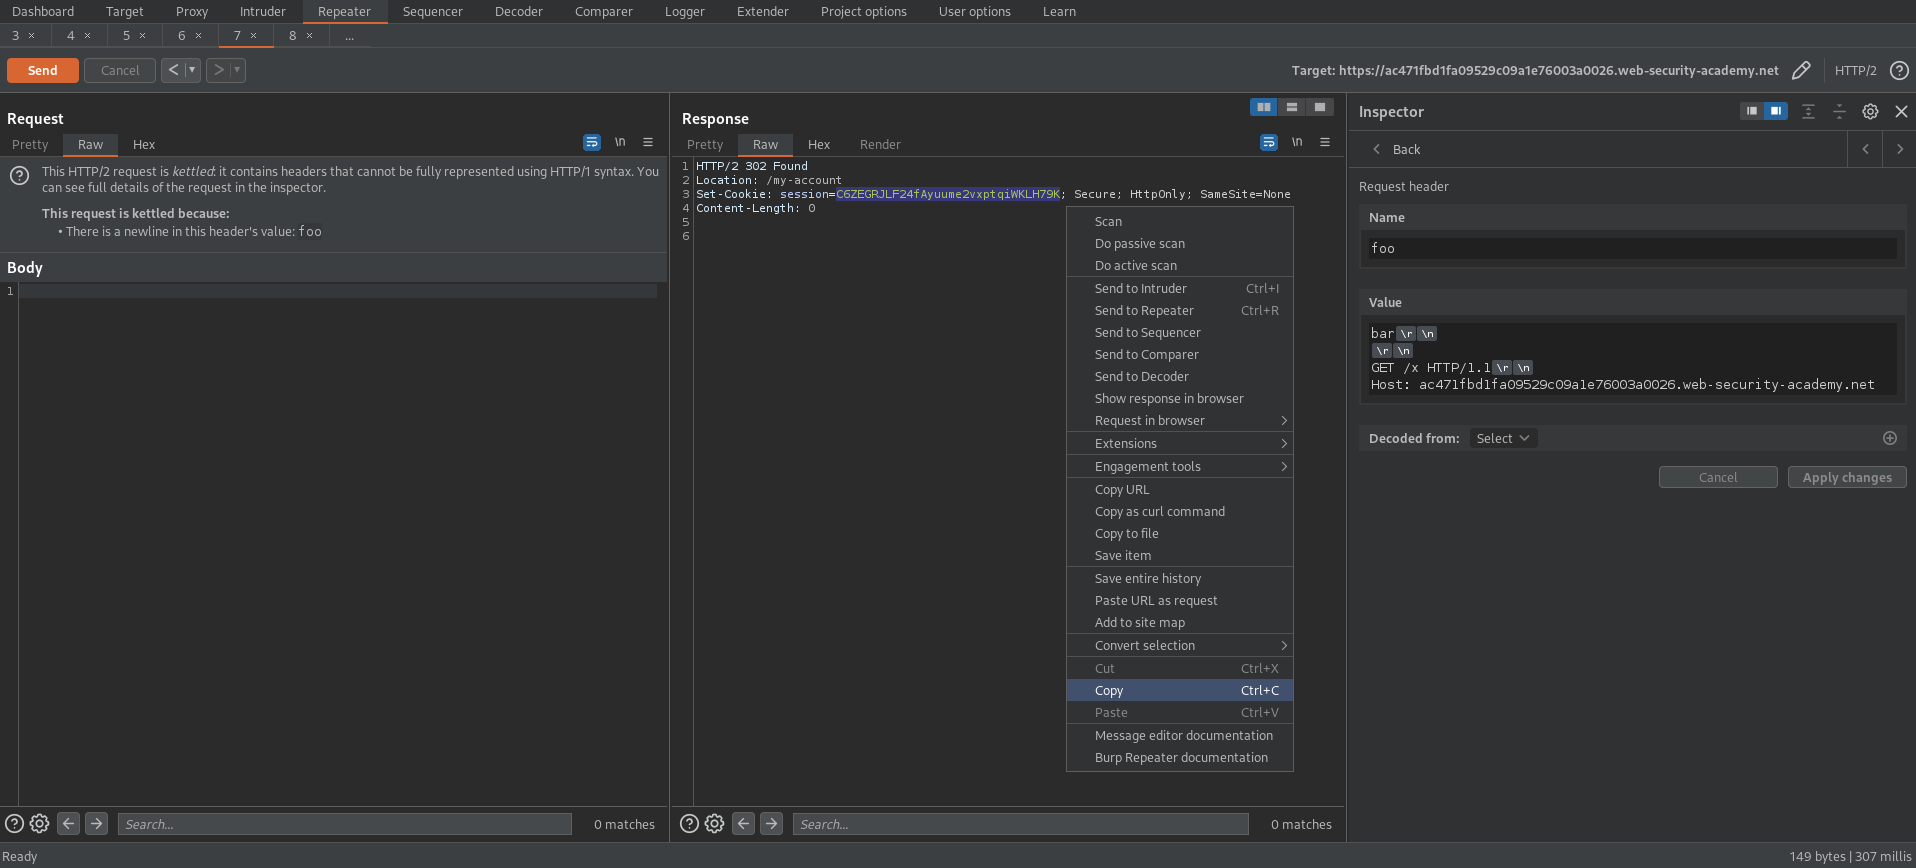
Task: Go to previous match in request search
Action: (68, 823)
